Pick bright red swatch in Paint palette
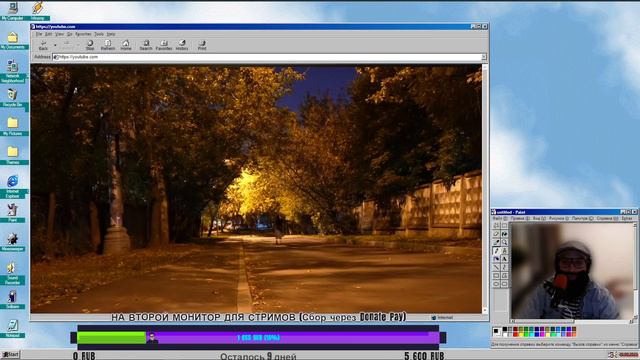This screenshot has height=360, width=640. [x=516, y=334]
